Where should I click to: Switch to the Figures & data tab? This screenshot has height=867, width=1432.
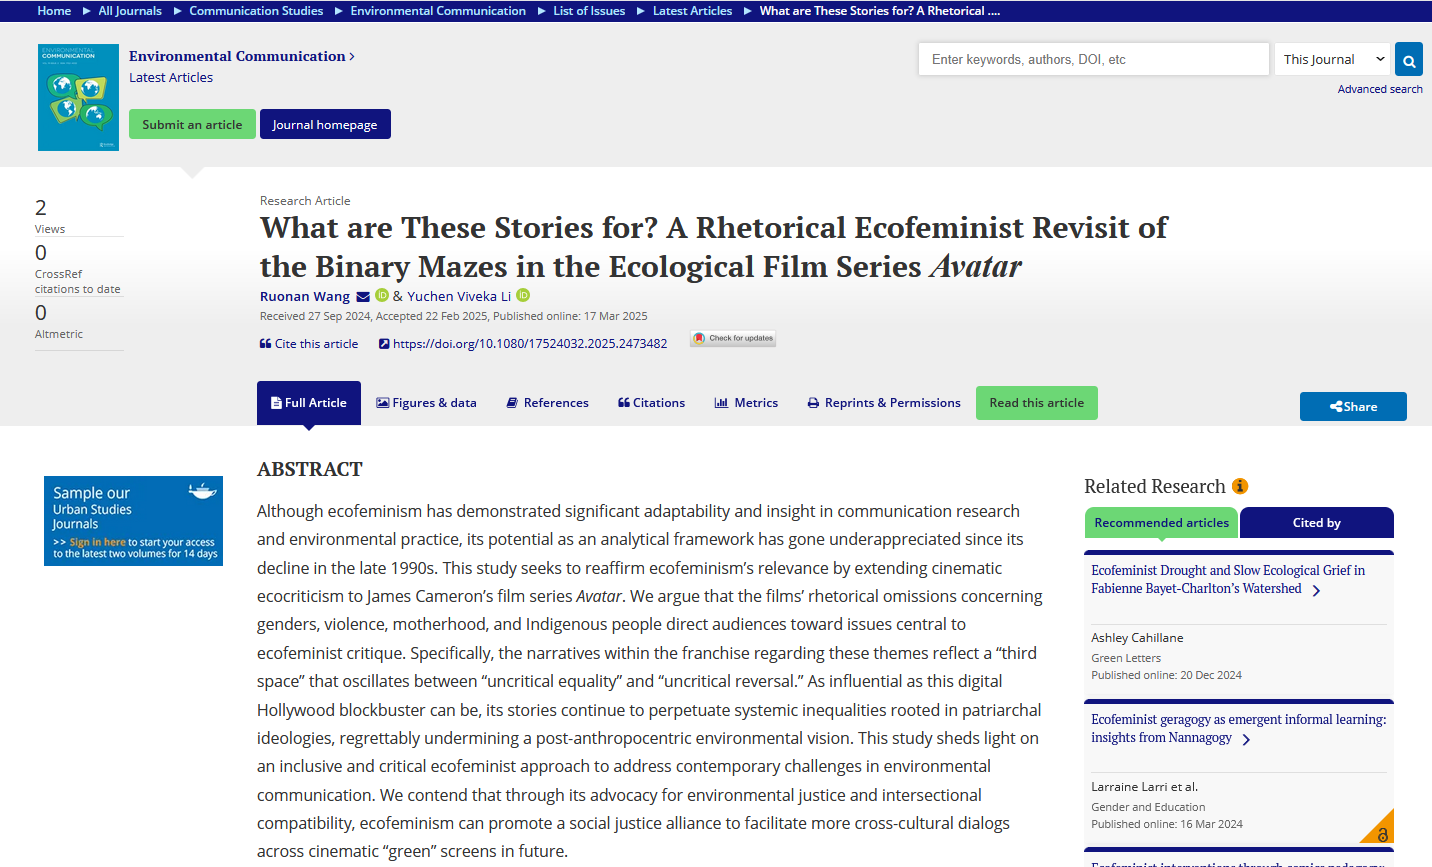[426, 403]
